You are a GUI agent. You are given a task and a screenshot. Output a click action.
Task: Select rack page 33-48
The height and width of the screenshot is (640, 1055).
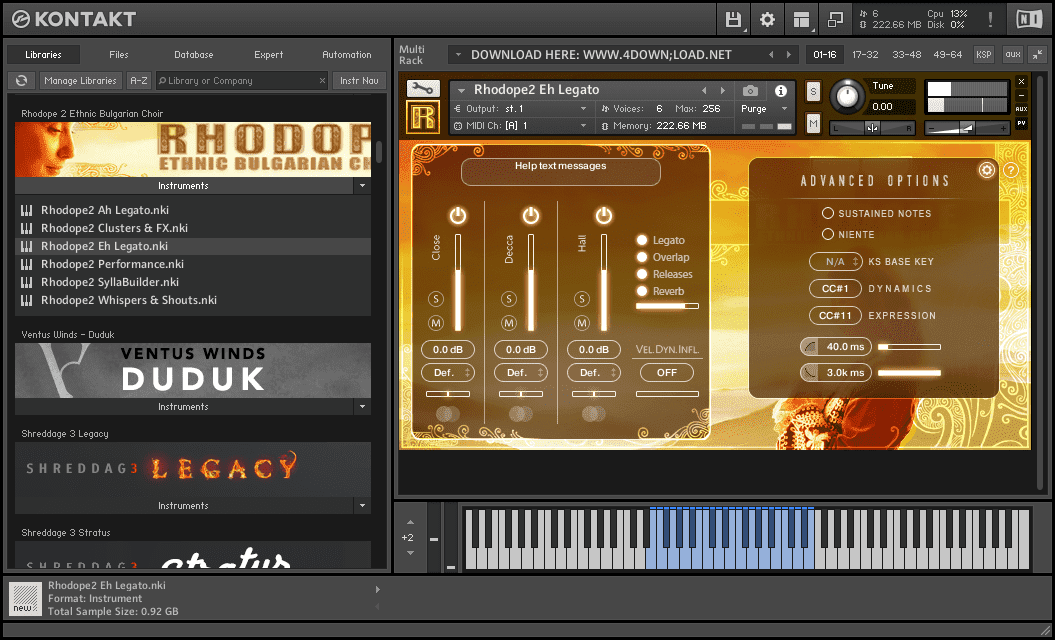click(x=906, y=55)
